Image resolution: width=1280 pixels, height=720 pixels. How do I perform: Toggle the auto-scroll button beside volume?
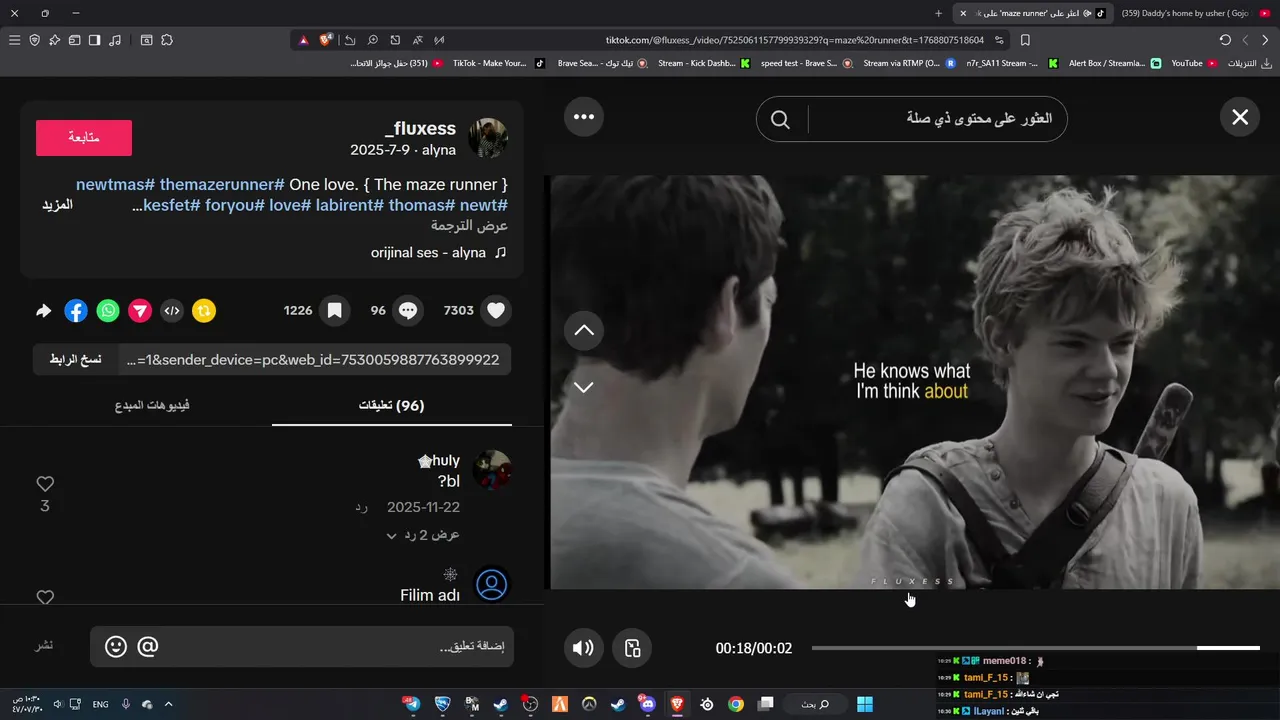click(632, 648)
